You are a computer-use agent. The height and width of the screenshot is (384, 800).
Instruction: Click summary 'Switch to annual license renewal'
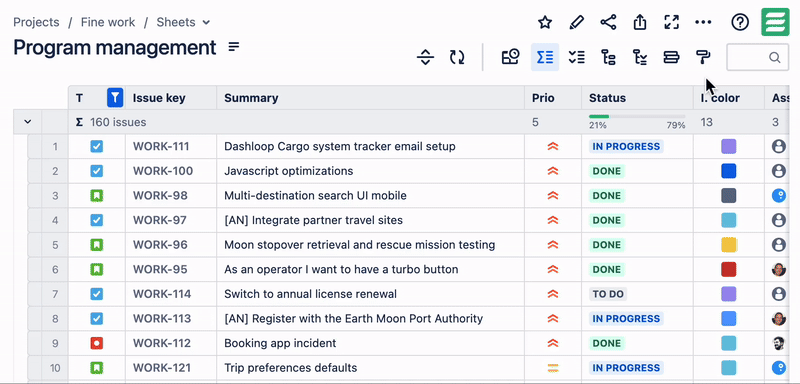[310, 294]
